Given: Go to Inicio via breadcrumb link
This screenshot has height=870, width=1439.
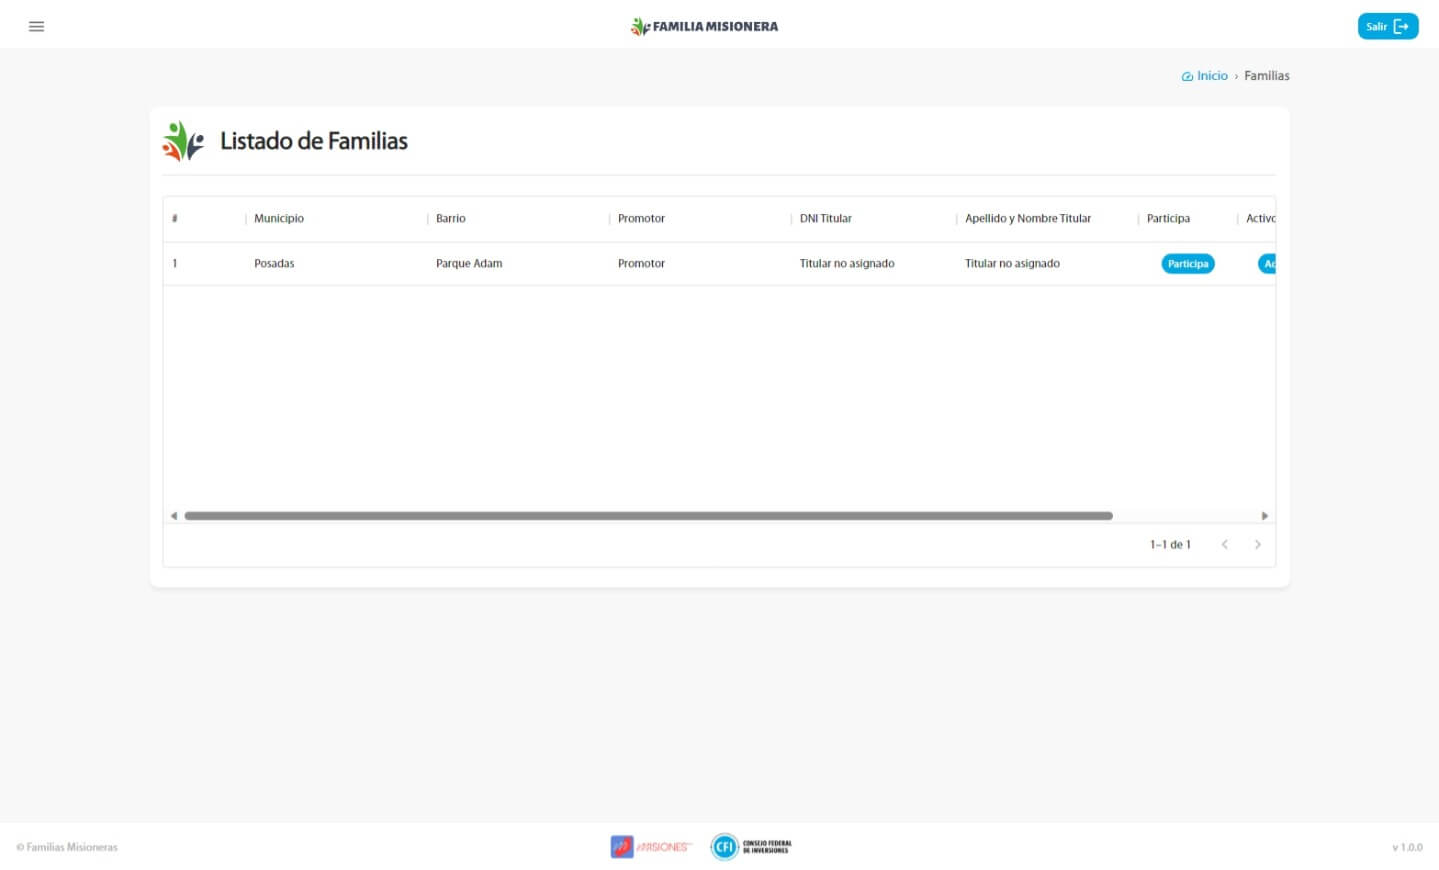Looking at the screenshot, I should tap(1211, 76).
